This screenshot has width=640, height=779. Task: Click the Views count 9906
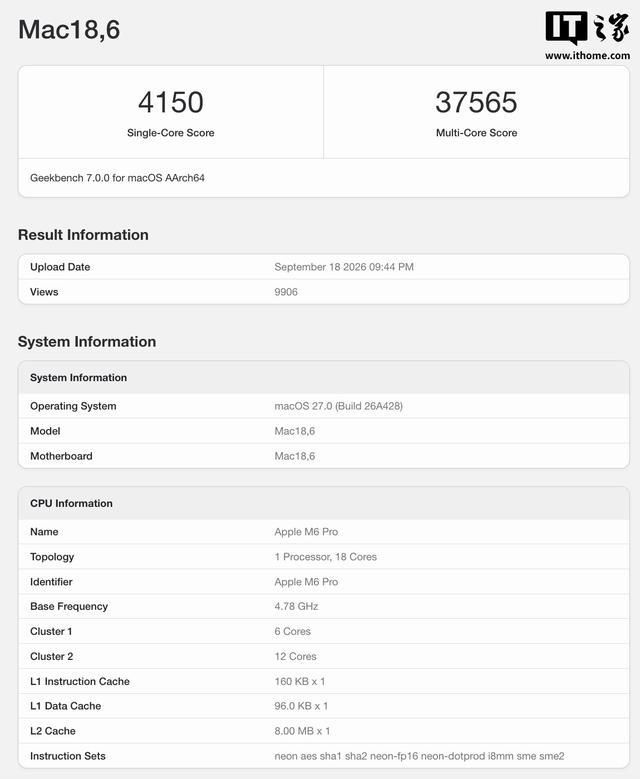pyautogui.click(x=286, y=292)
